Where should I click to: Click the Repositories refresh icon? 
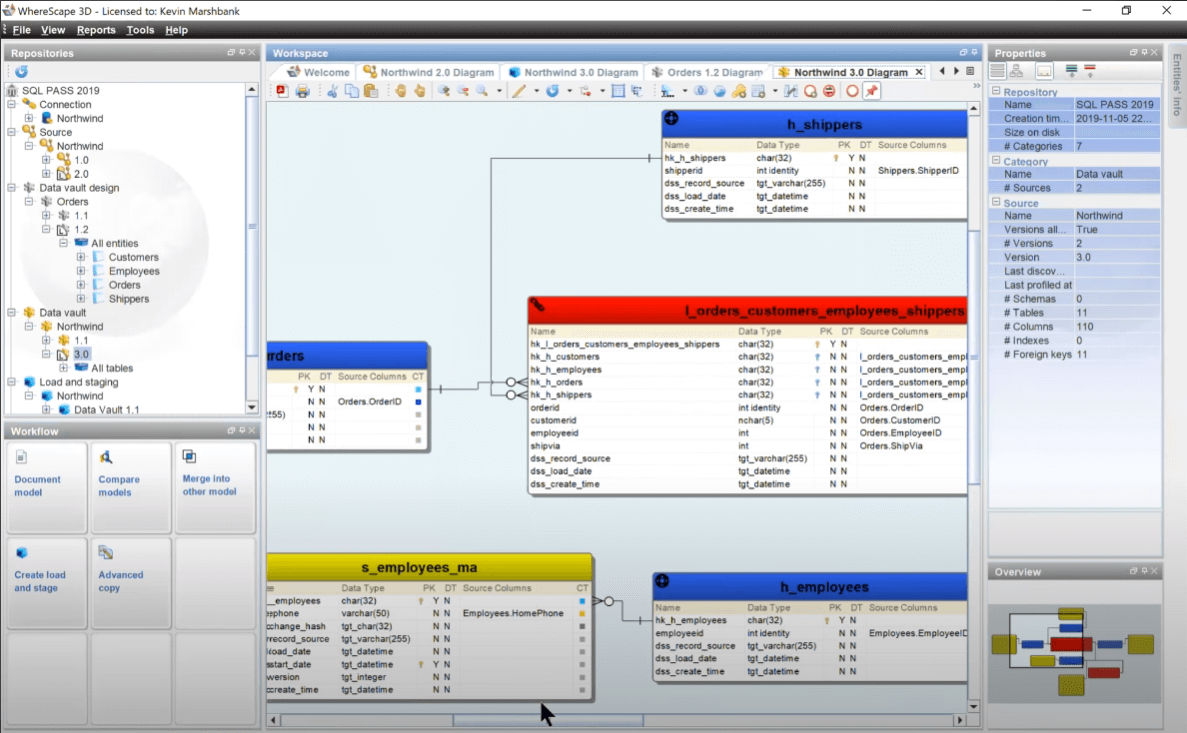pos(21,72)
